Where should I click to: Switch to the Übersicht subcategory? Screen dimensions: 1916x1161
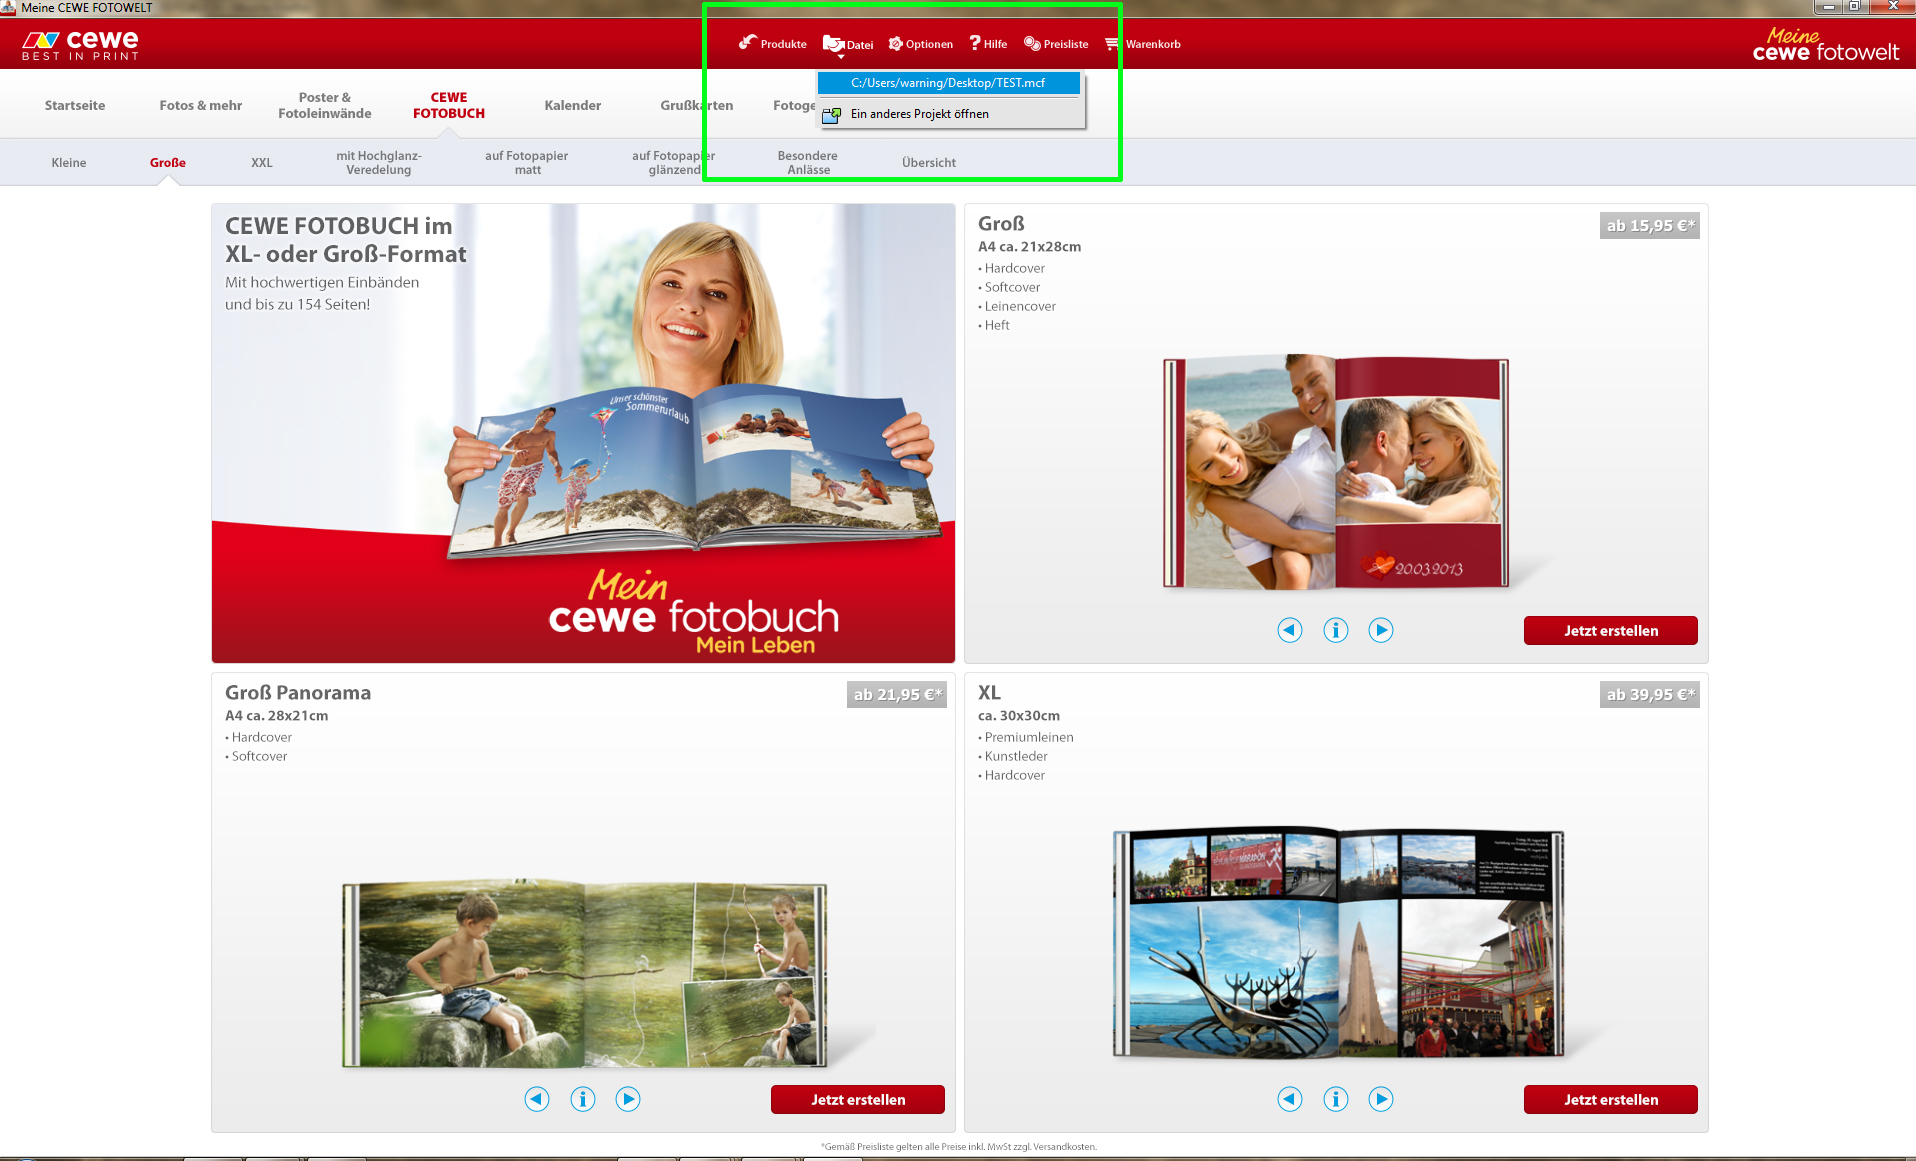(929, 162)
